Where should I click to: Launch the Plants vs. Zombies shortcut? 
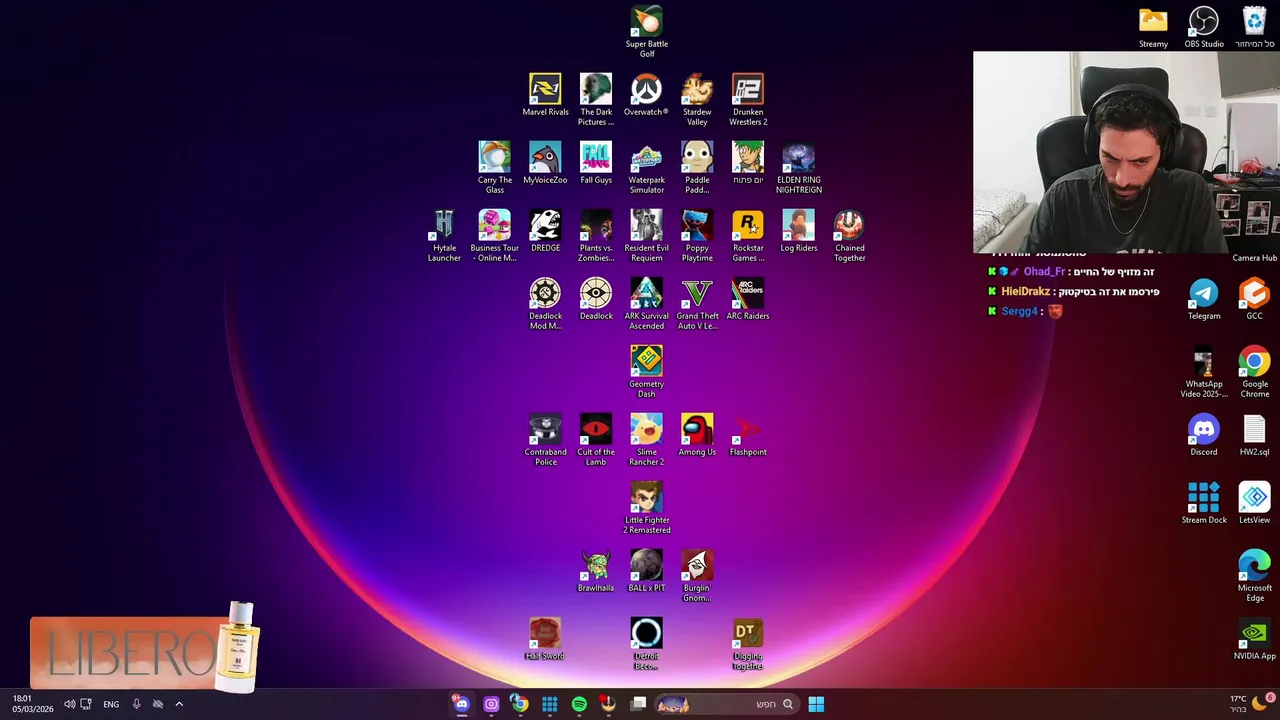(596, 235)
